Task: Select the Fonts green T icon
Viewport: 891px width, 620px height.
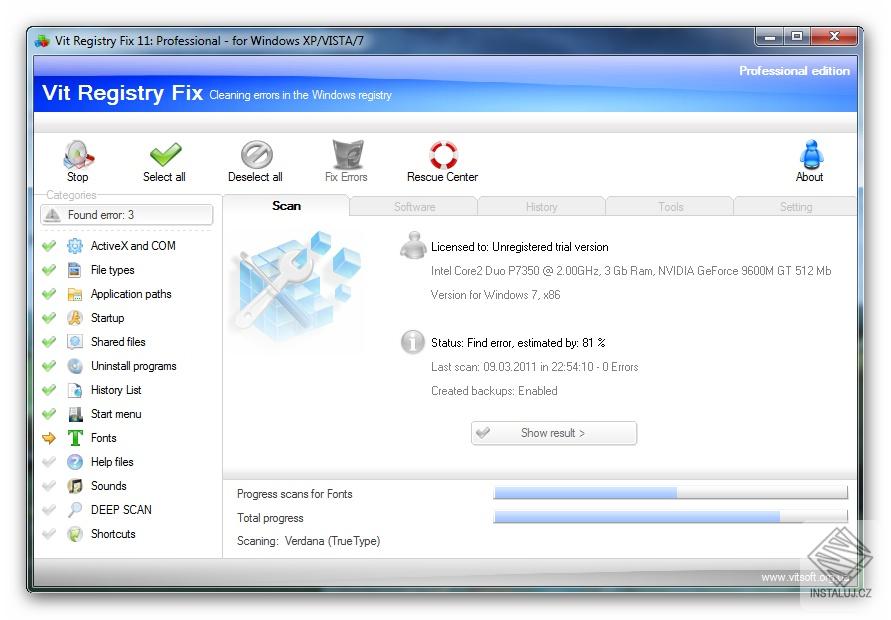Action: tap(74, 438)
